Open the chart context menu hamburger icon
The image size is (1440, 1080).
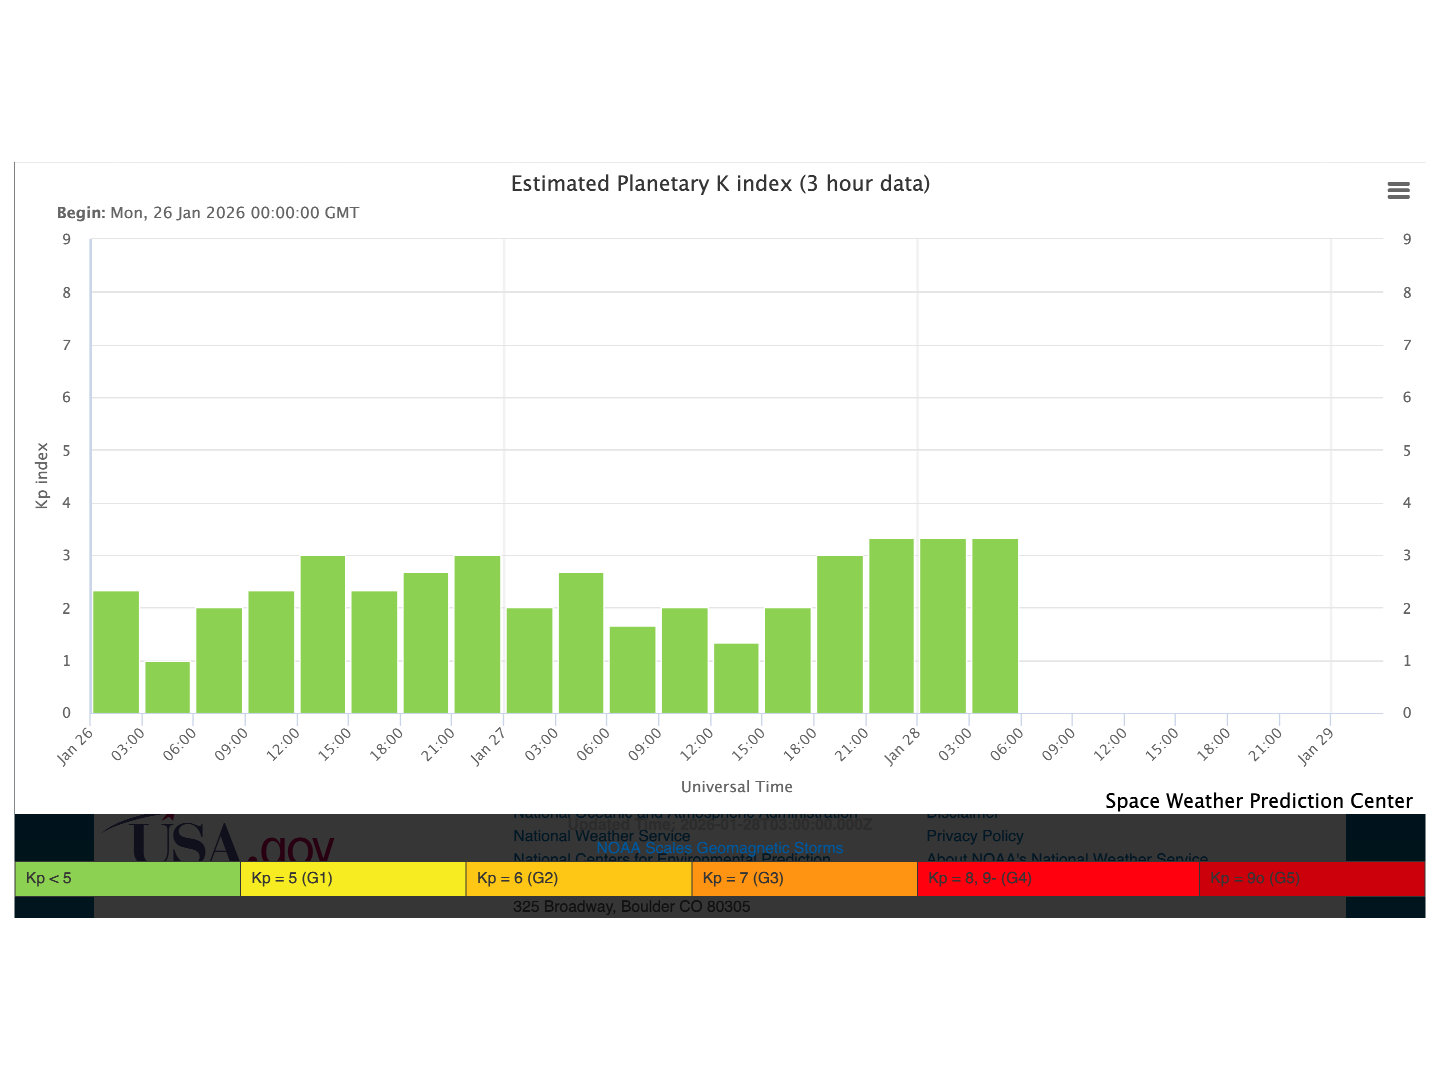[x=1398, y=191]
